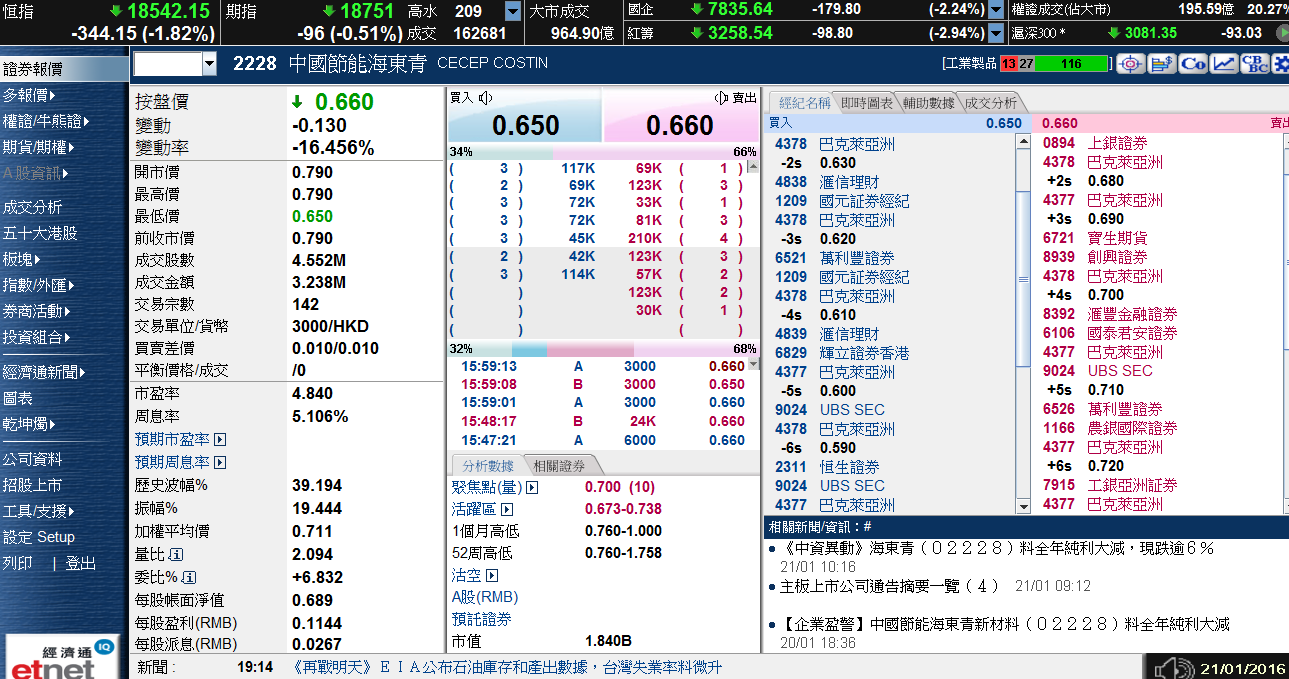Click the arrow icon next to 沽空
The image size is (1289, 679).
491,575
